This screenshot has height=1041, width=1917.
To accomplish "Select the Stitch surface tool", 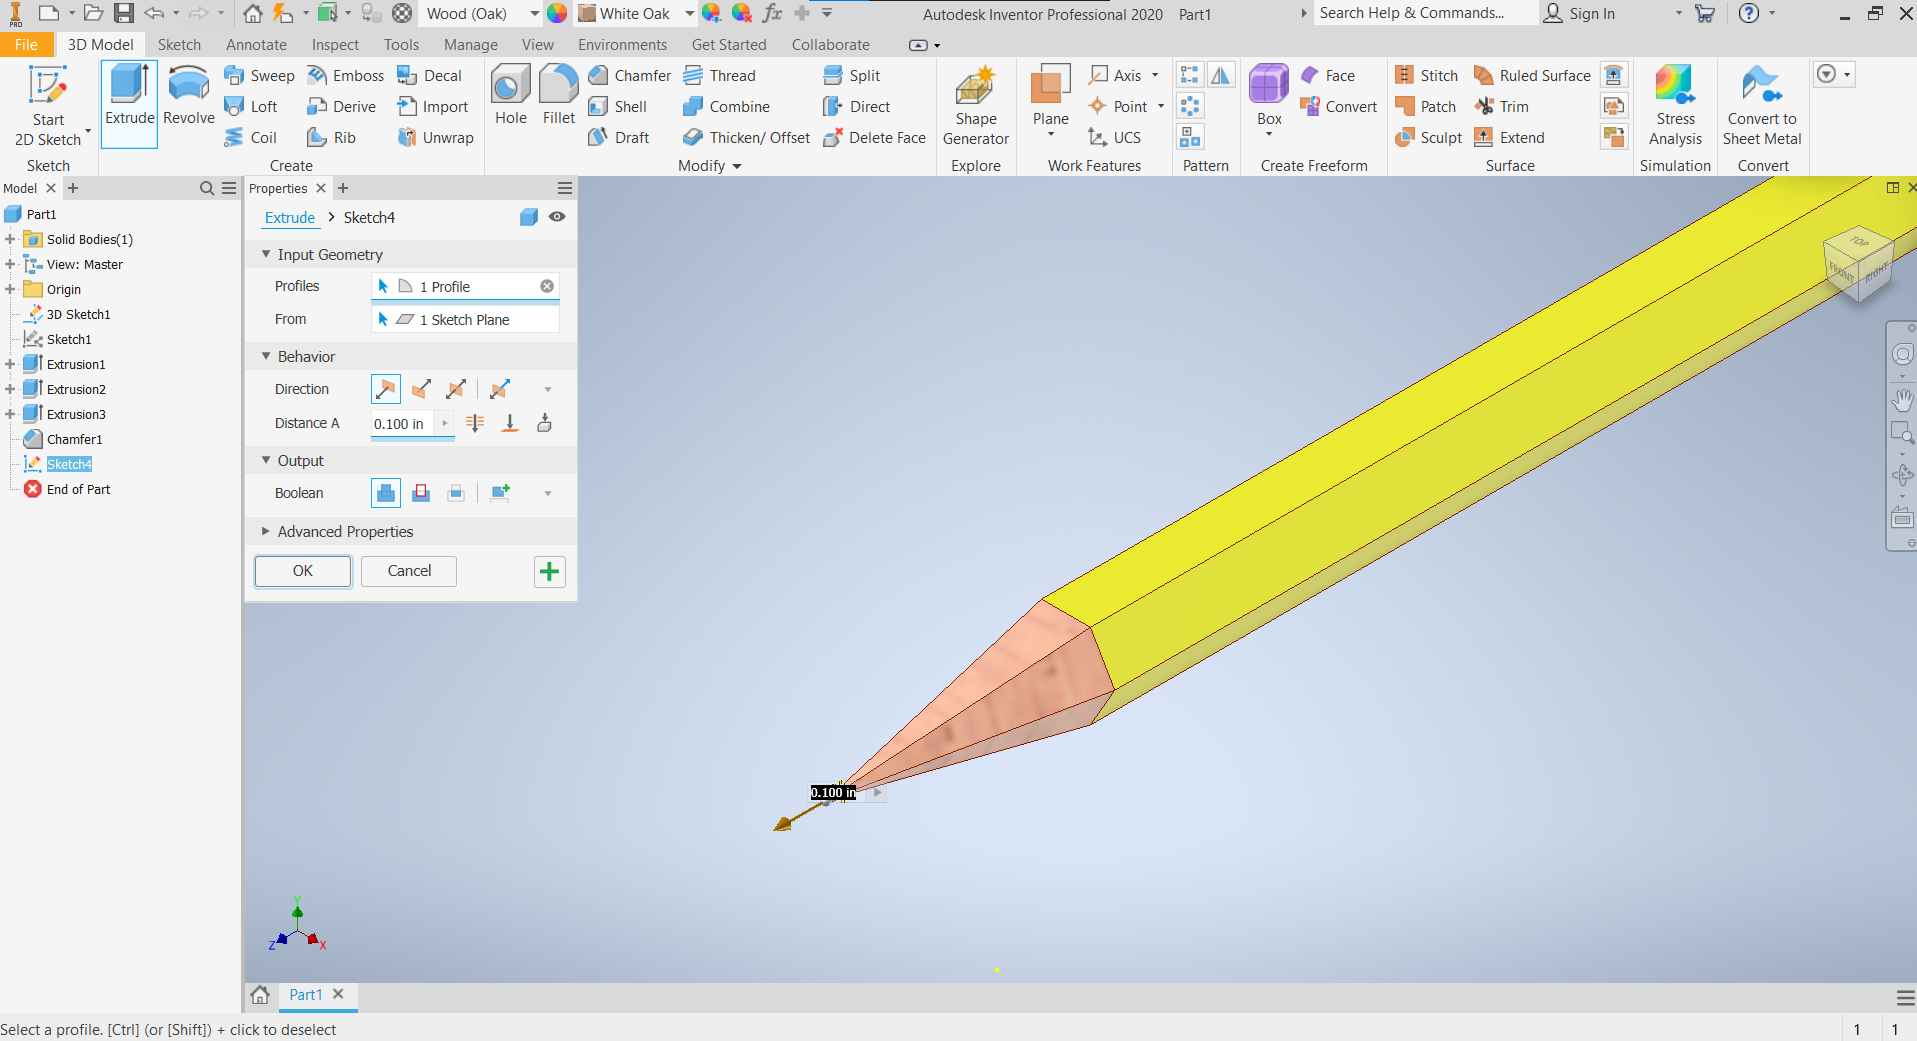I will click(x=1426, y=76).
